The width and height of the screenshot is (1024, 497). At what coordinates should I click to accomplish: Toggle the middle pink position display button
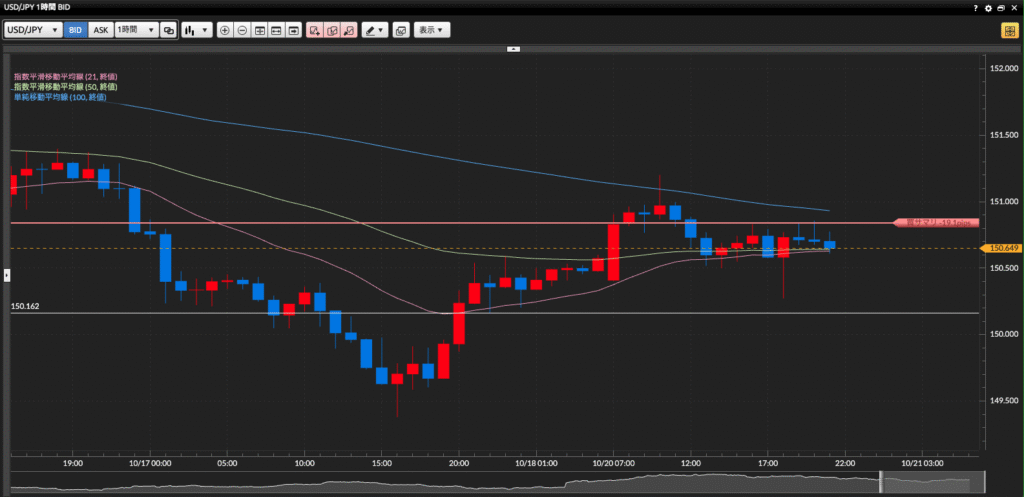[331, 30]
